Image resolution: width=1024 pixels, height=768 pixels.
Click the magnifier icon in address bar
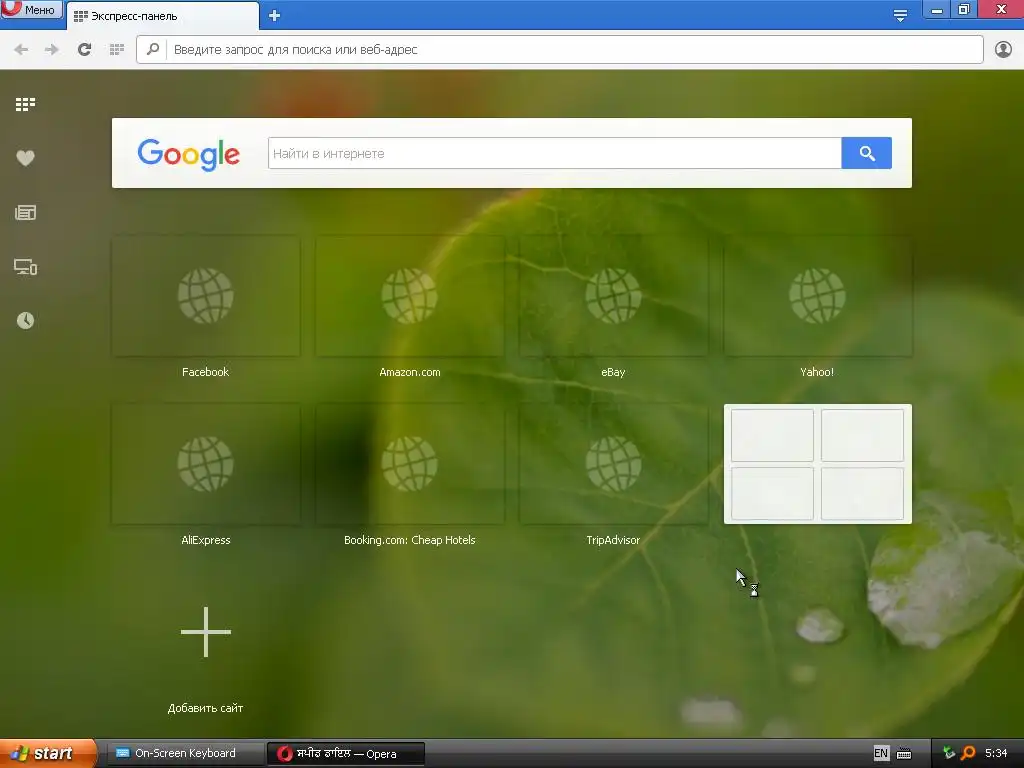(153, 49)
